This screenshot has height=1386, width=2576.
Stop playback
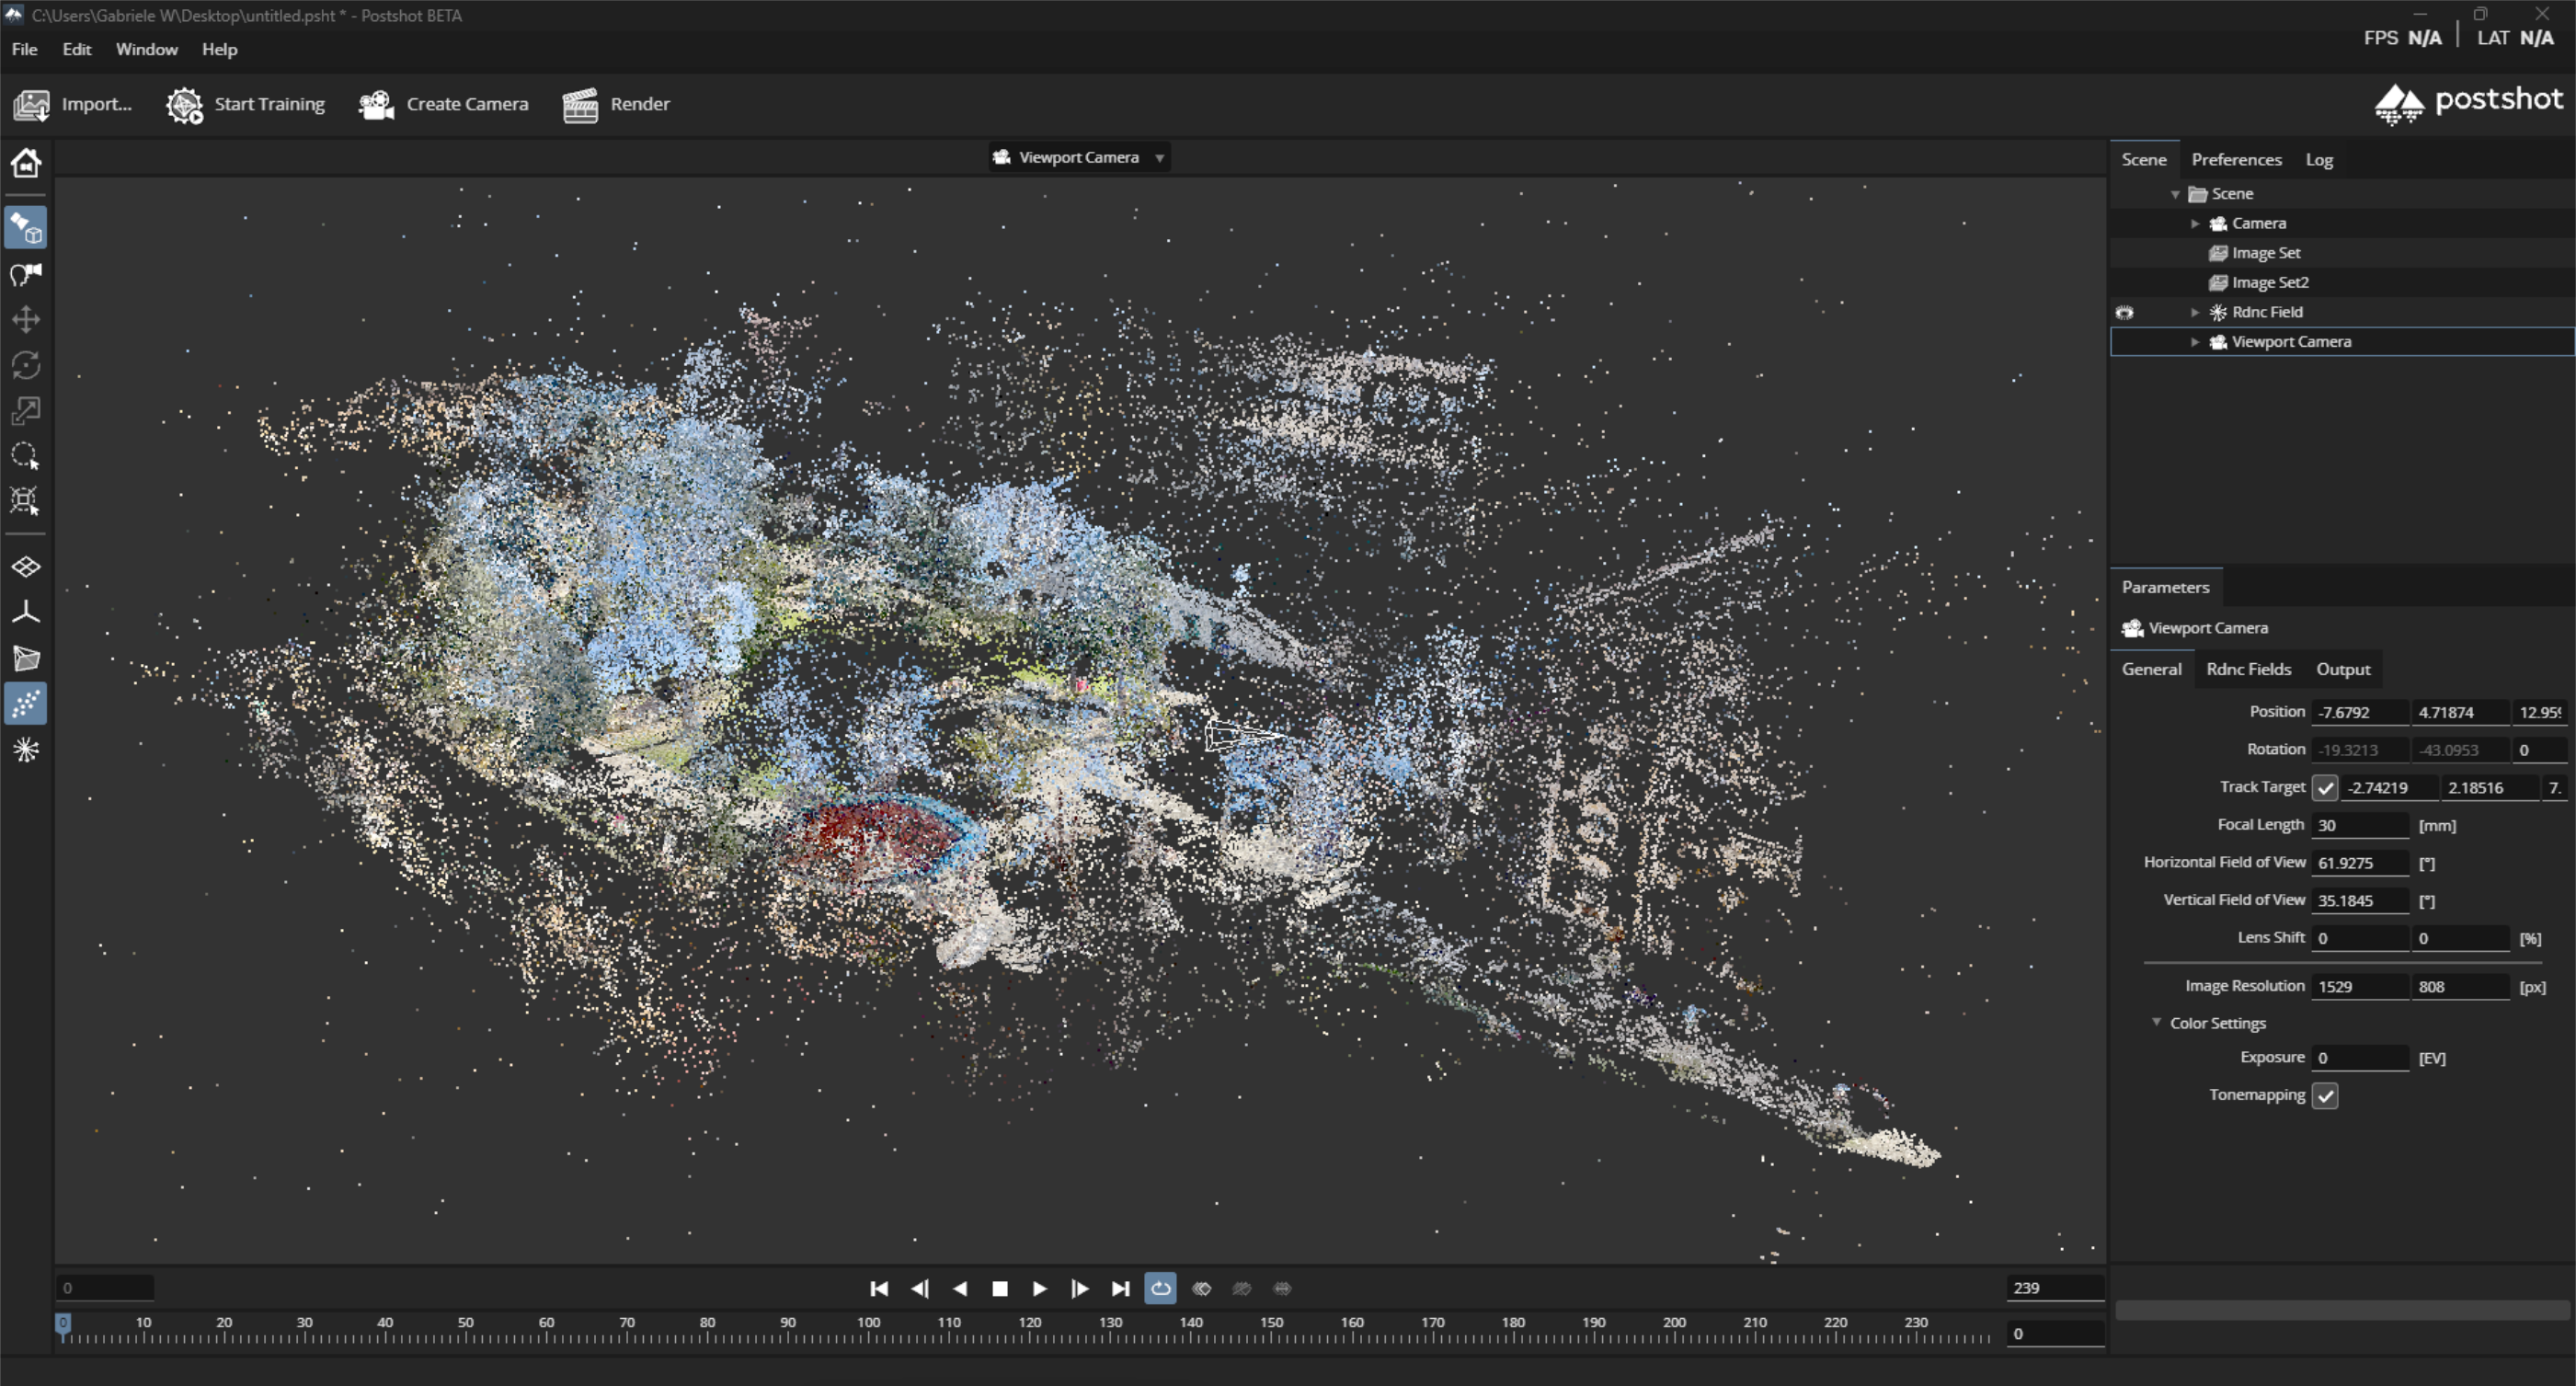[1000, 1288]
